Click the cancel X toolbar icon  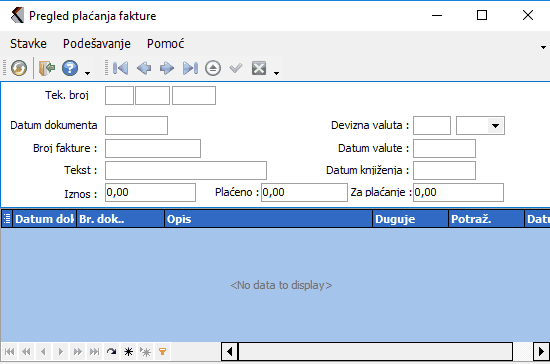pos(259,68)
